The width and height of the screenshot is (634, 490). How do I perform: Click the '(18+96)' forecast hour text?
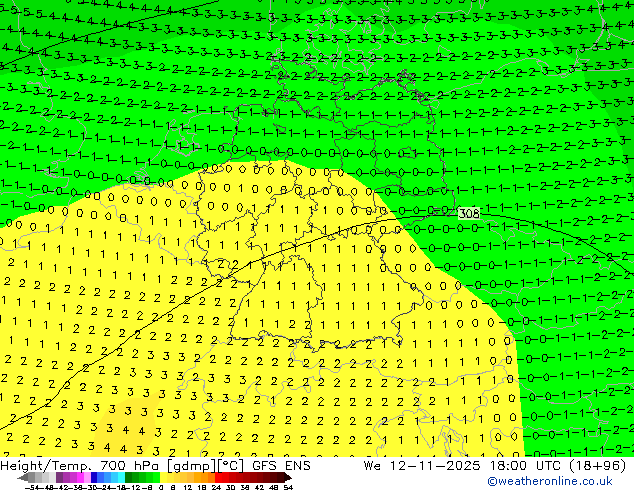click(x=598, y=466)
